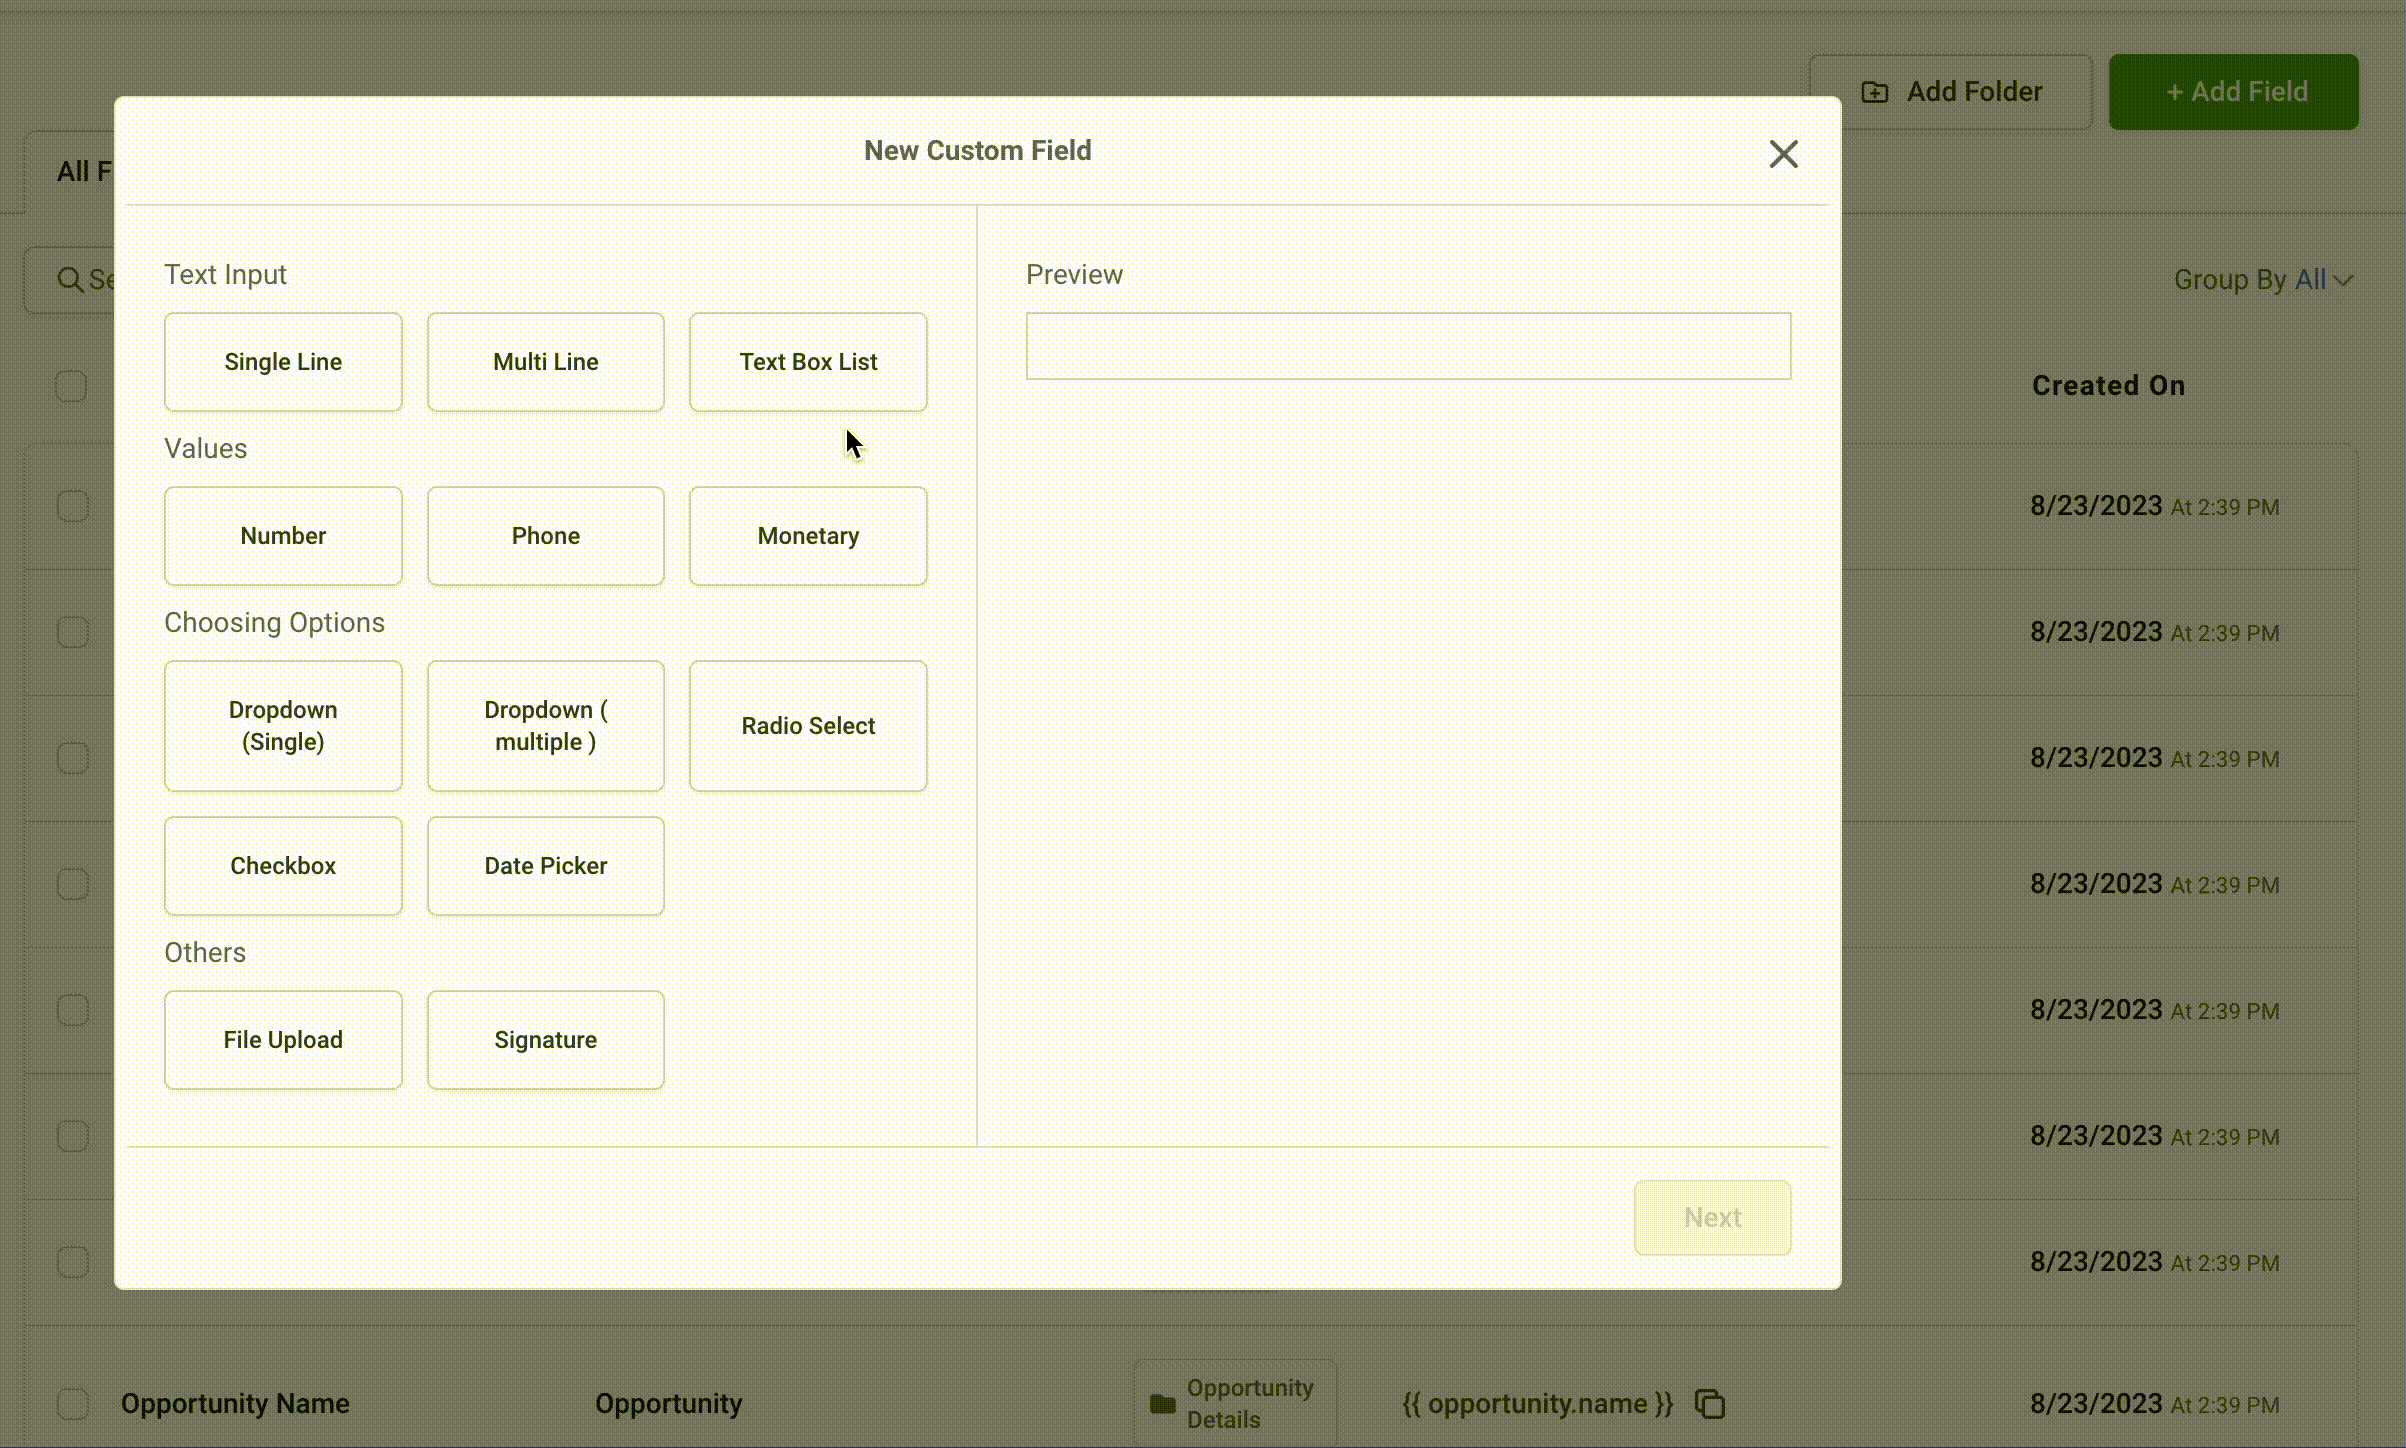Click the Preview text input
The height and width of the screenshot is (1448, 2406).
[1408, 346]
